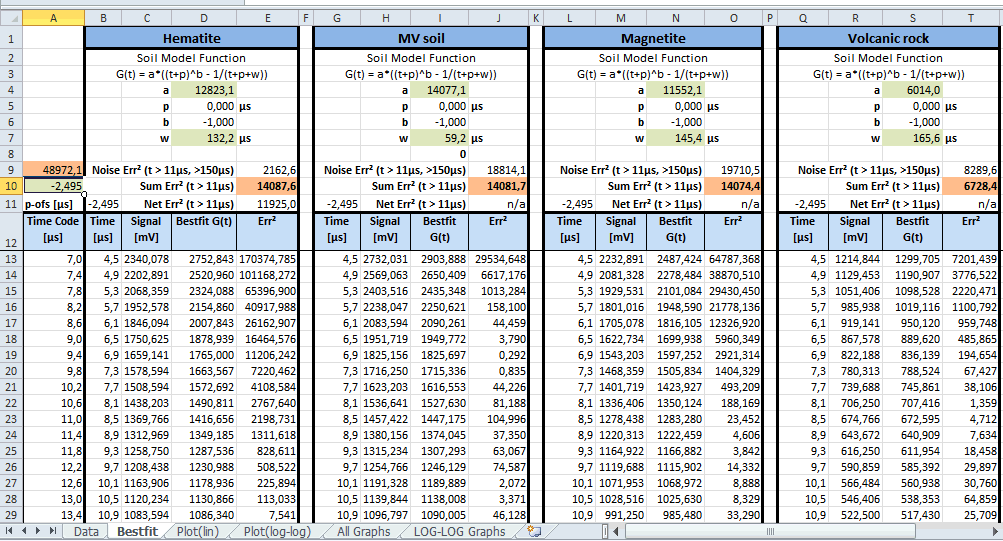Click the Time Code [µs] header cell
The height and width of the screenshot is (541, 1003).
click(53, 231)
